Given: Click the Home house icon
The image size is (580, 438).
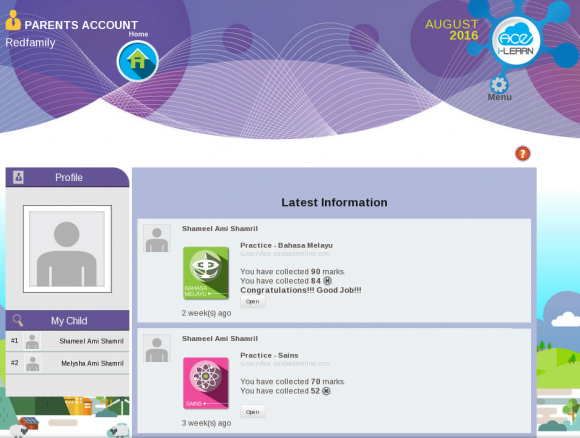Looking at the screenshot, I should pyautogui.click(x=138, y=61).
